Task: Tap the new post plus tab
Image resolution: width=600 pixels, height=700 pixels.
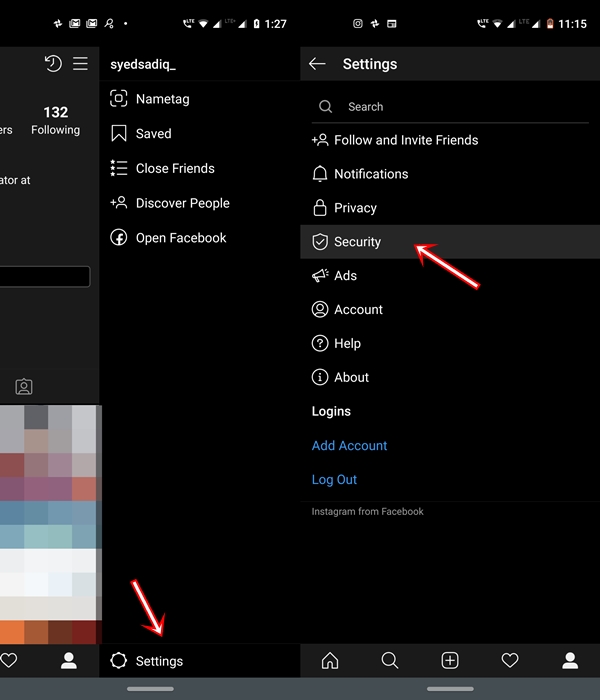Action: click(450, 660)
